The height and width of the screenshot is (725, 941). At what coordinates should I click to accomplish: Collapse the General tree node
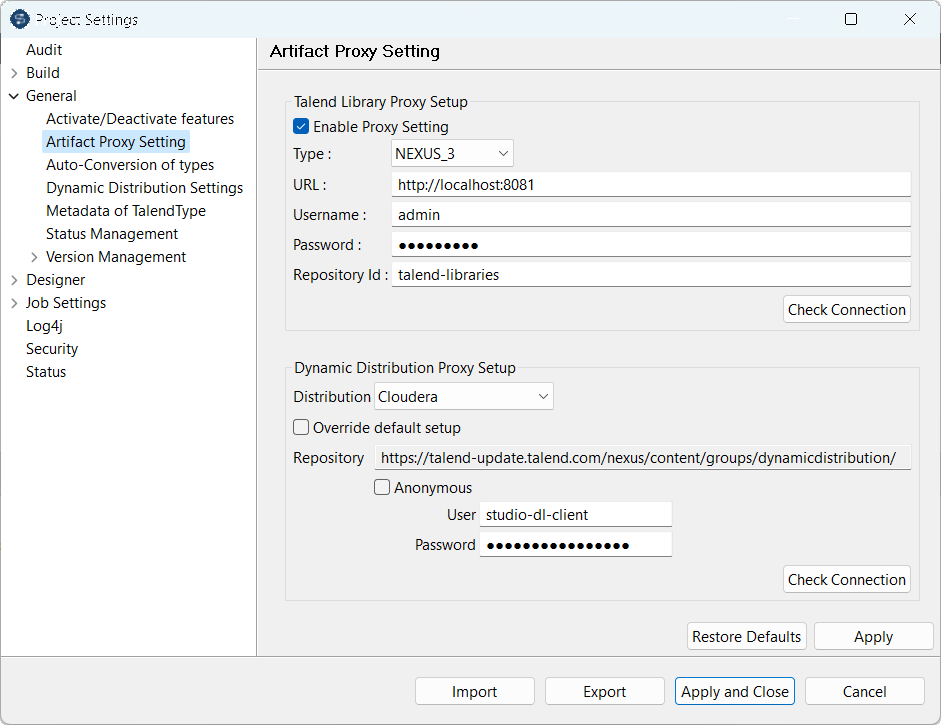(14, 96)
